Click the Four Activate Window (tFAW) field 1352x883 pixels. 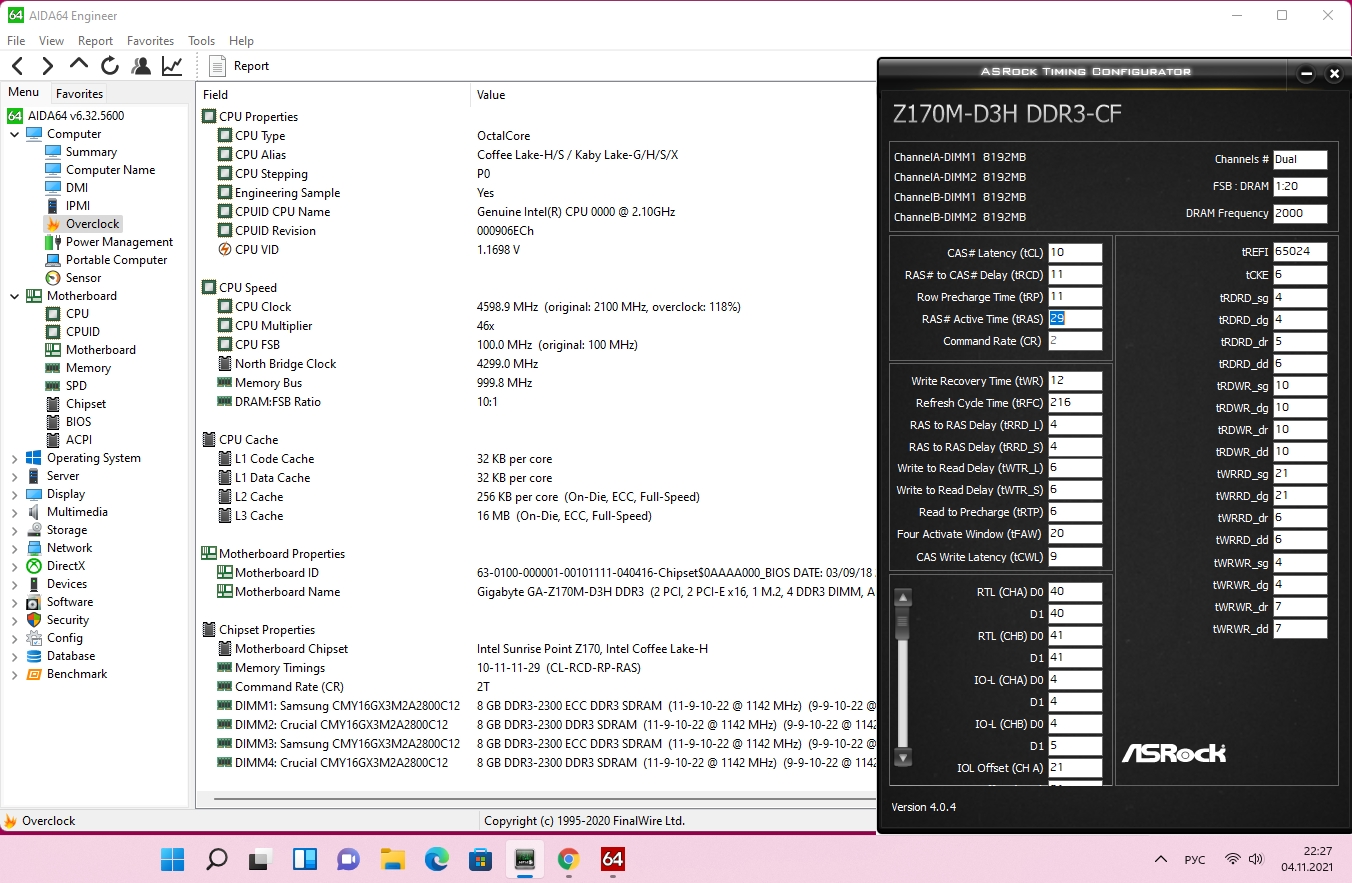(x=1075, y=534)
